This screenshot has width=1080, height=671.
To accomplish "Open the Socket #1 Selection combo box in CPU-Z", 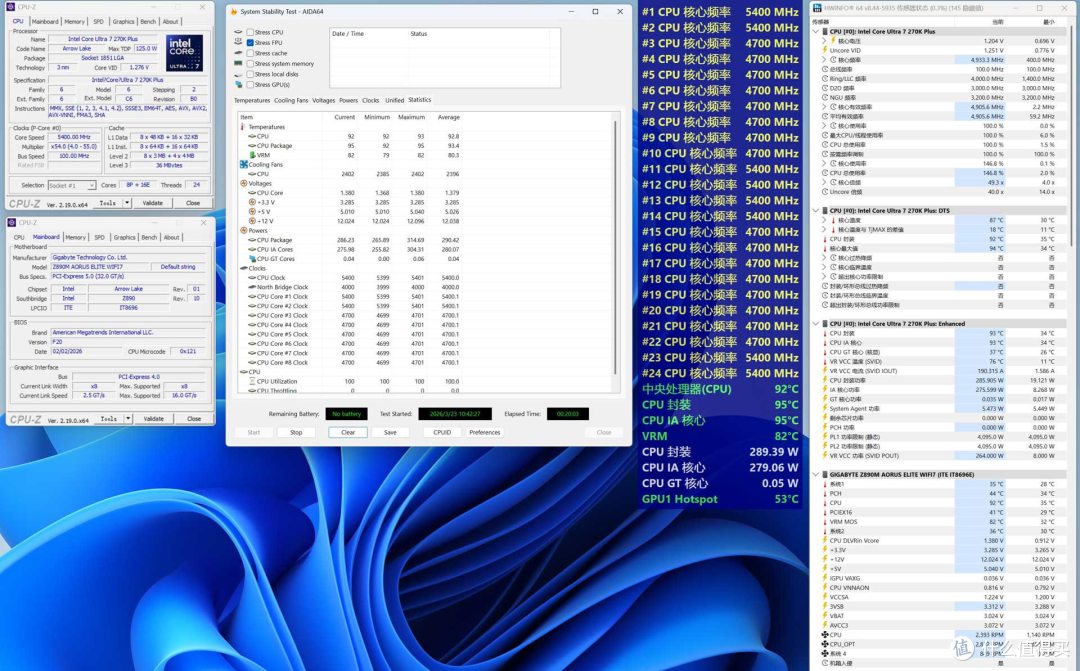I will [x=72, y=185].
